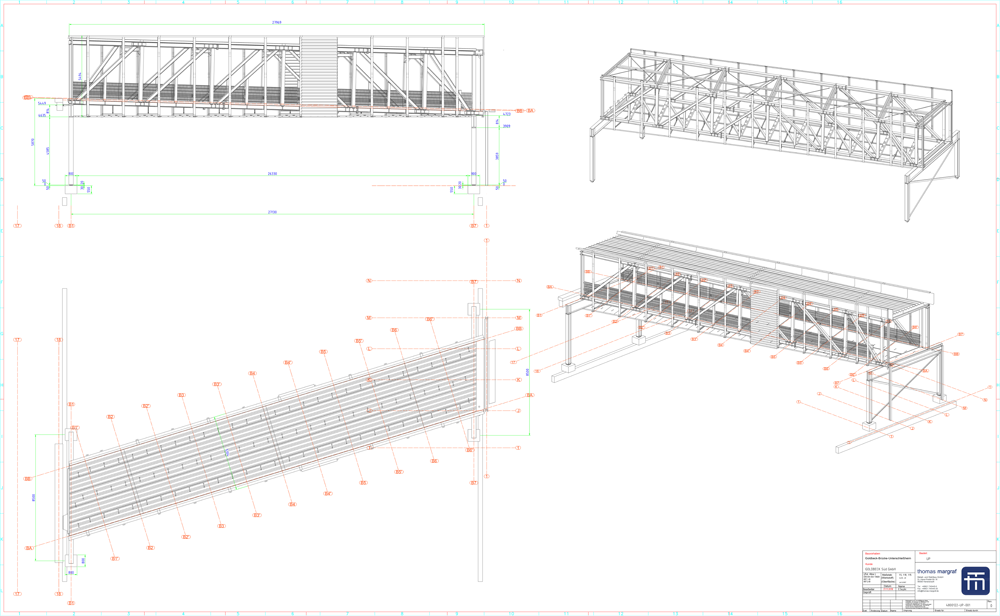
Task: Click the blue thomas margraf logo icon
Action: click(975, 581)
